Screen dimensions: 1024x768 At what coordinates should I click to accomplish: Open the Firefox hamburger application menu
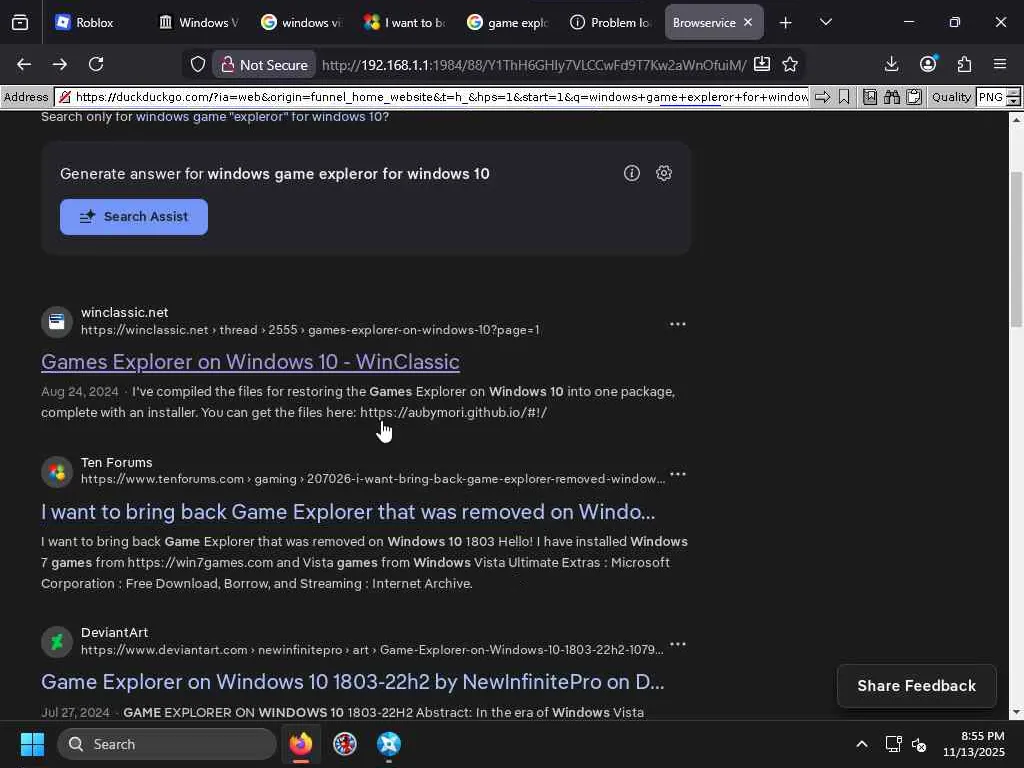1000,64
